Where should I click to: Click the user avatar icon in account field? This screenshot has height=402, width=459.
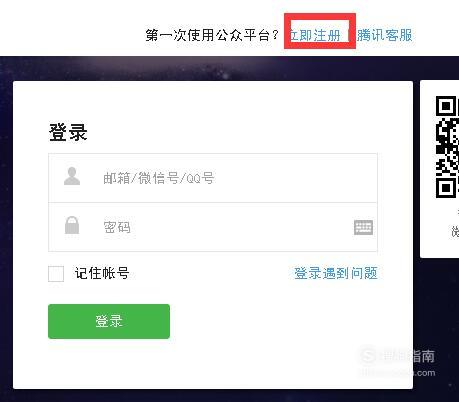point(72,176)
